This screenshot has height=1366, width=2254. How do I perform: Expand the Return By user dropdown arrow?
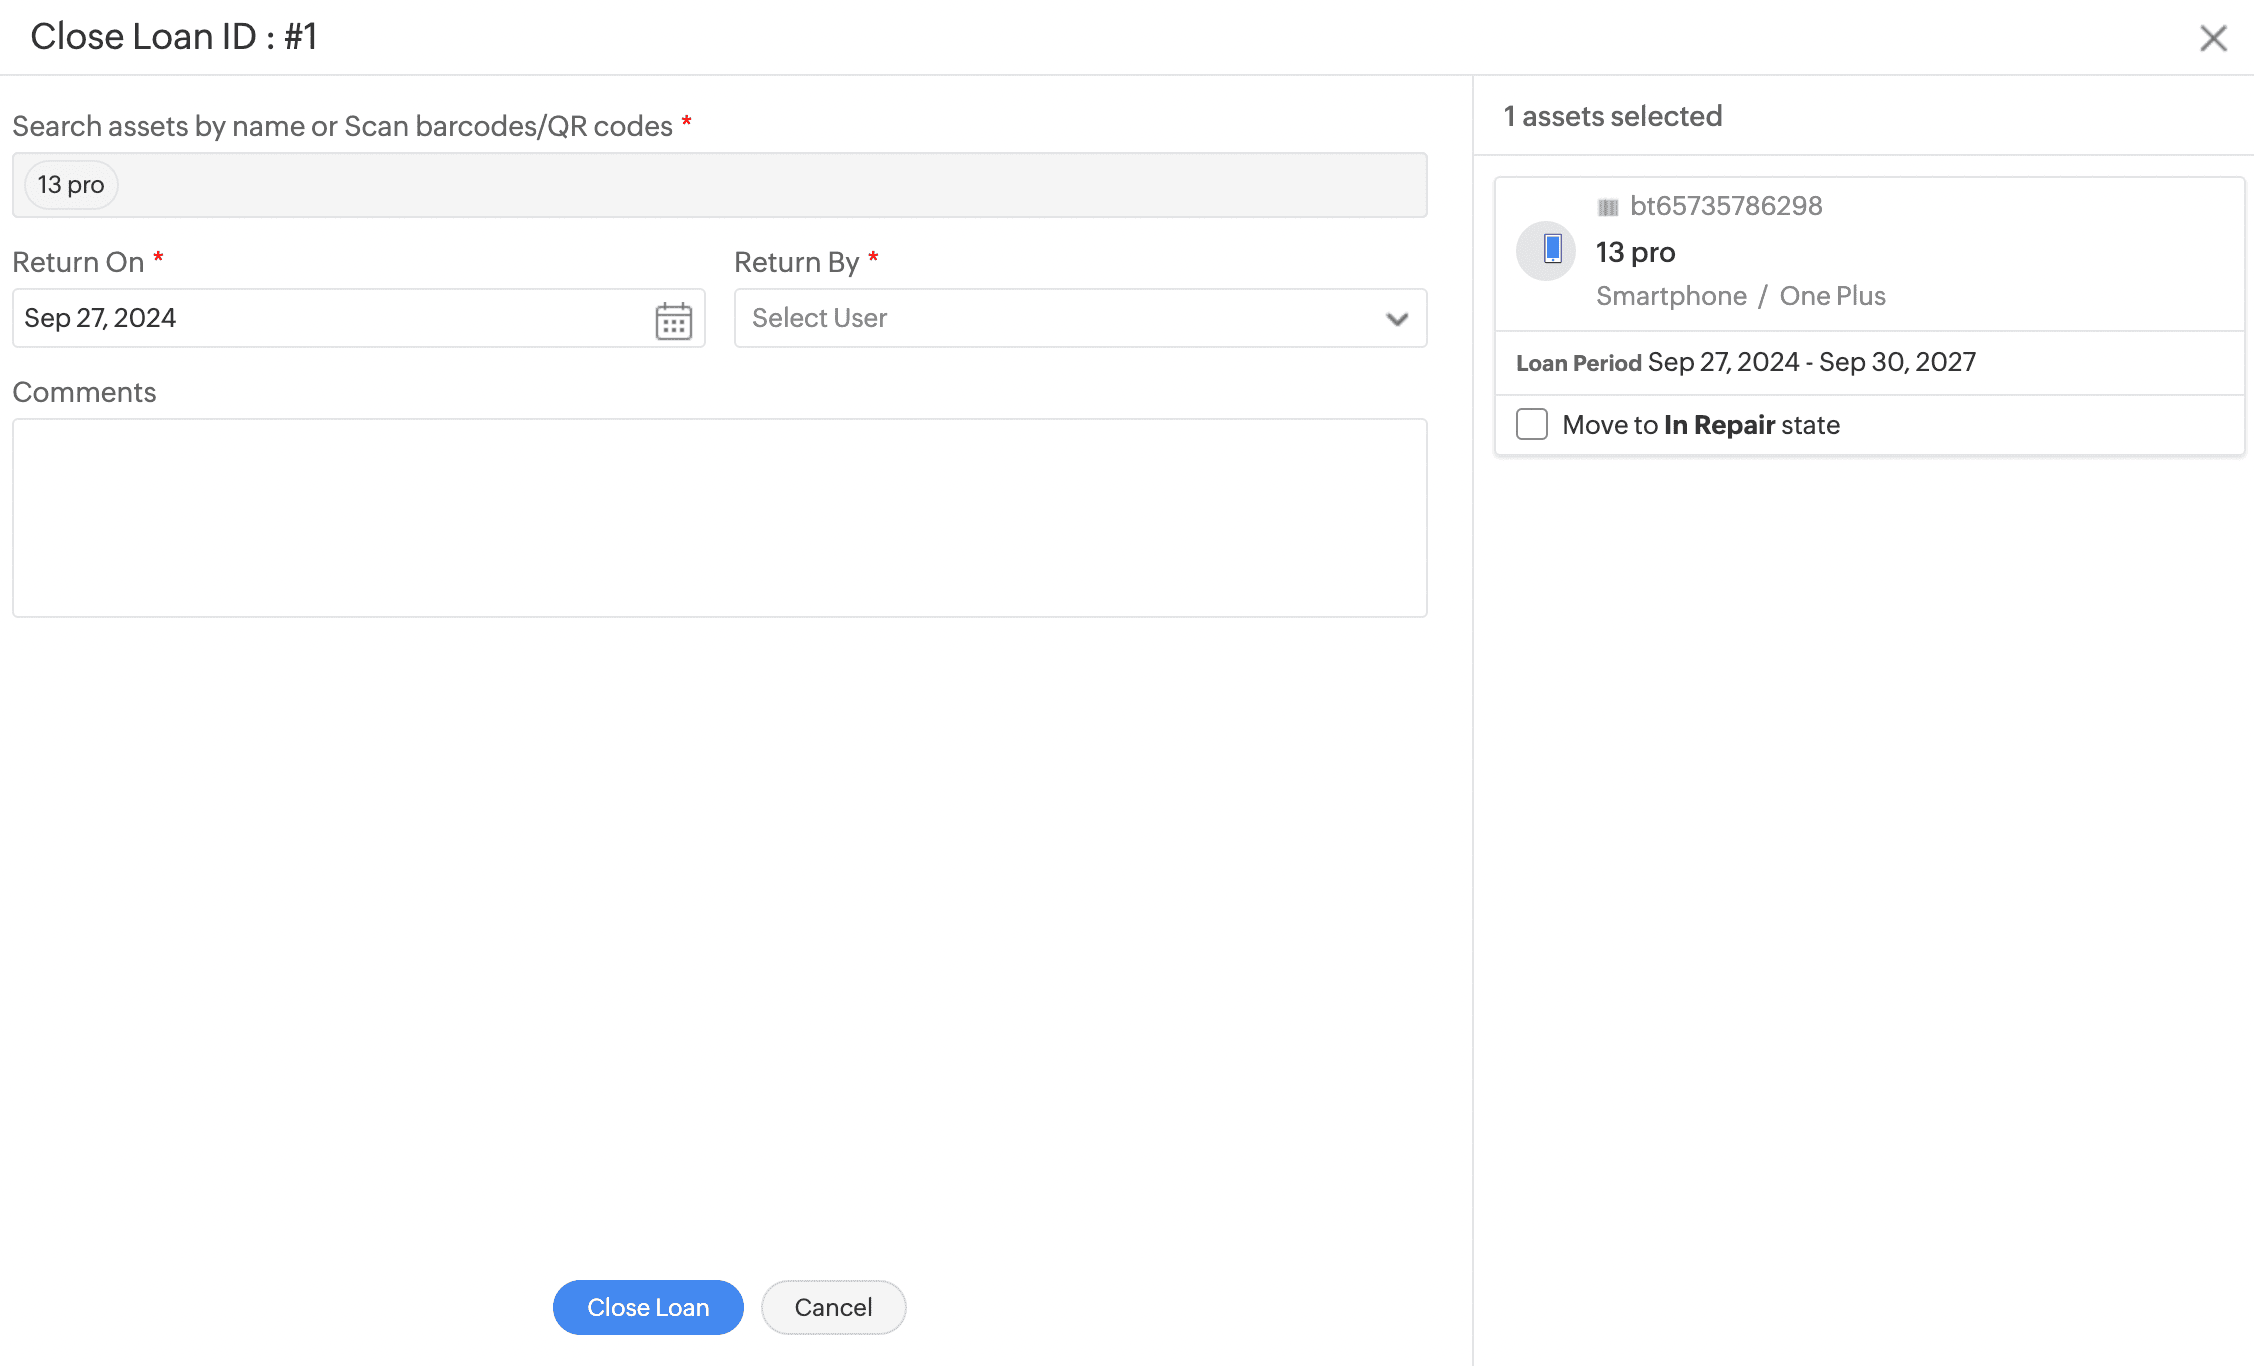pos(1397,319)
